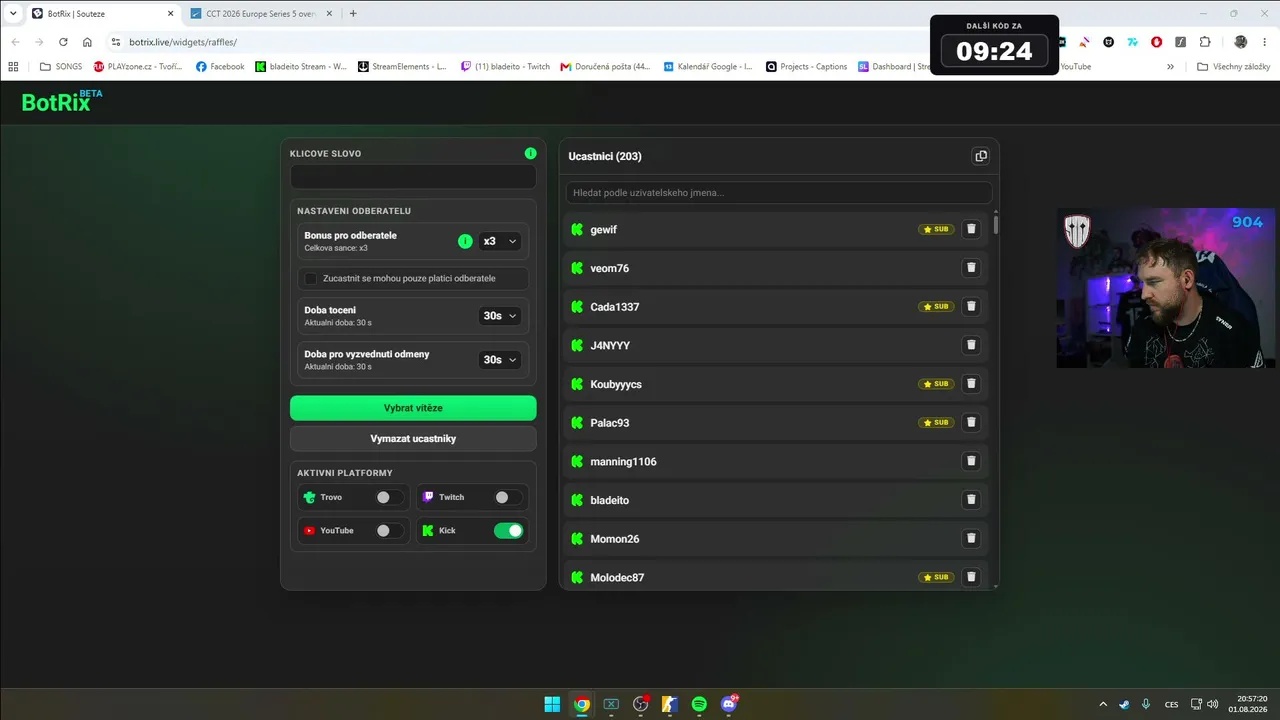Open the browser extensions puzzle icon
This screenshot has height=720, width=1280.
pyautogui.click(x=1204, y=42)
